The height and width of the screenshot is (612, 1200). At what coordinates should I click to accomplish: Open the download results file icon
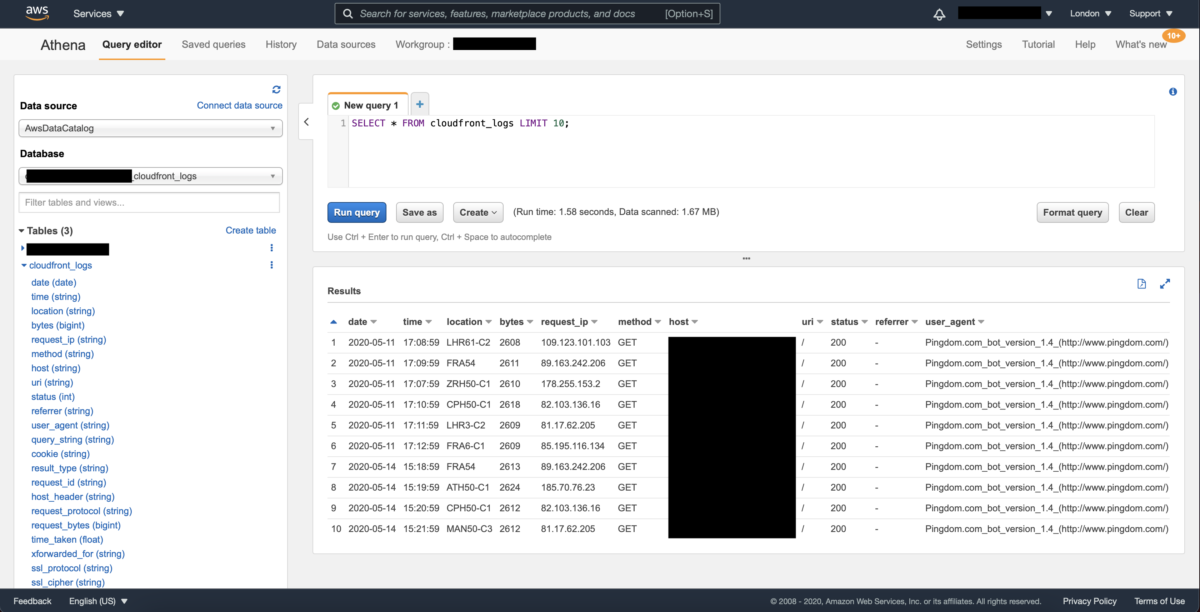(x=1141, y=284)
